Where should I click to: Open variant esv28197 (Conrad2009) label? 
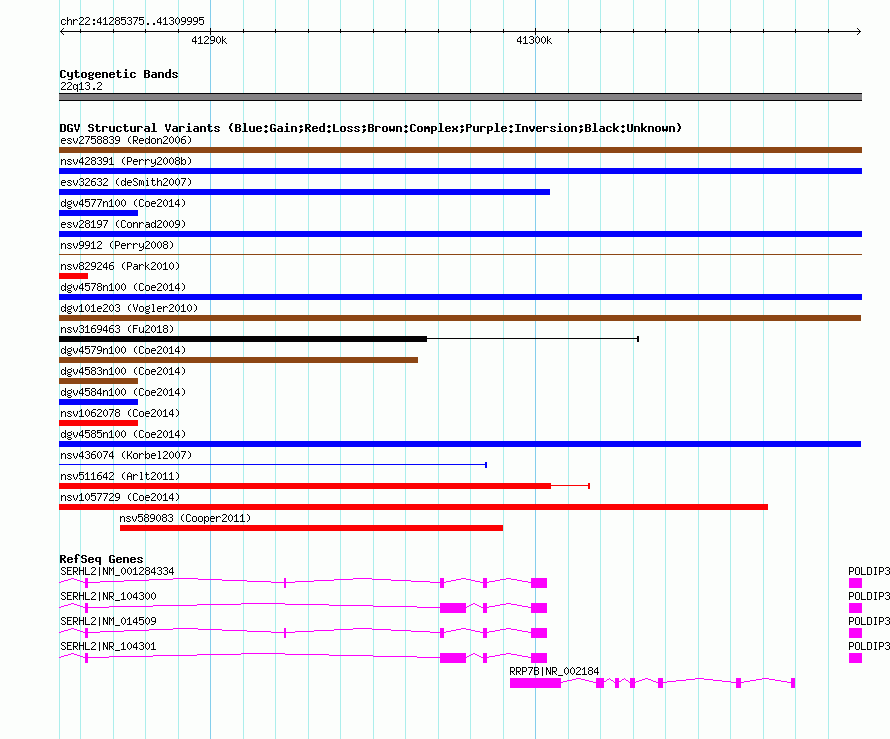[123, 224]
